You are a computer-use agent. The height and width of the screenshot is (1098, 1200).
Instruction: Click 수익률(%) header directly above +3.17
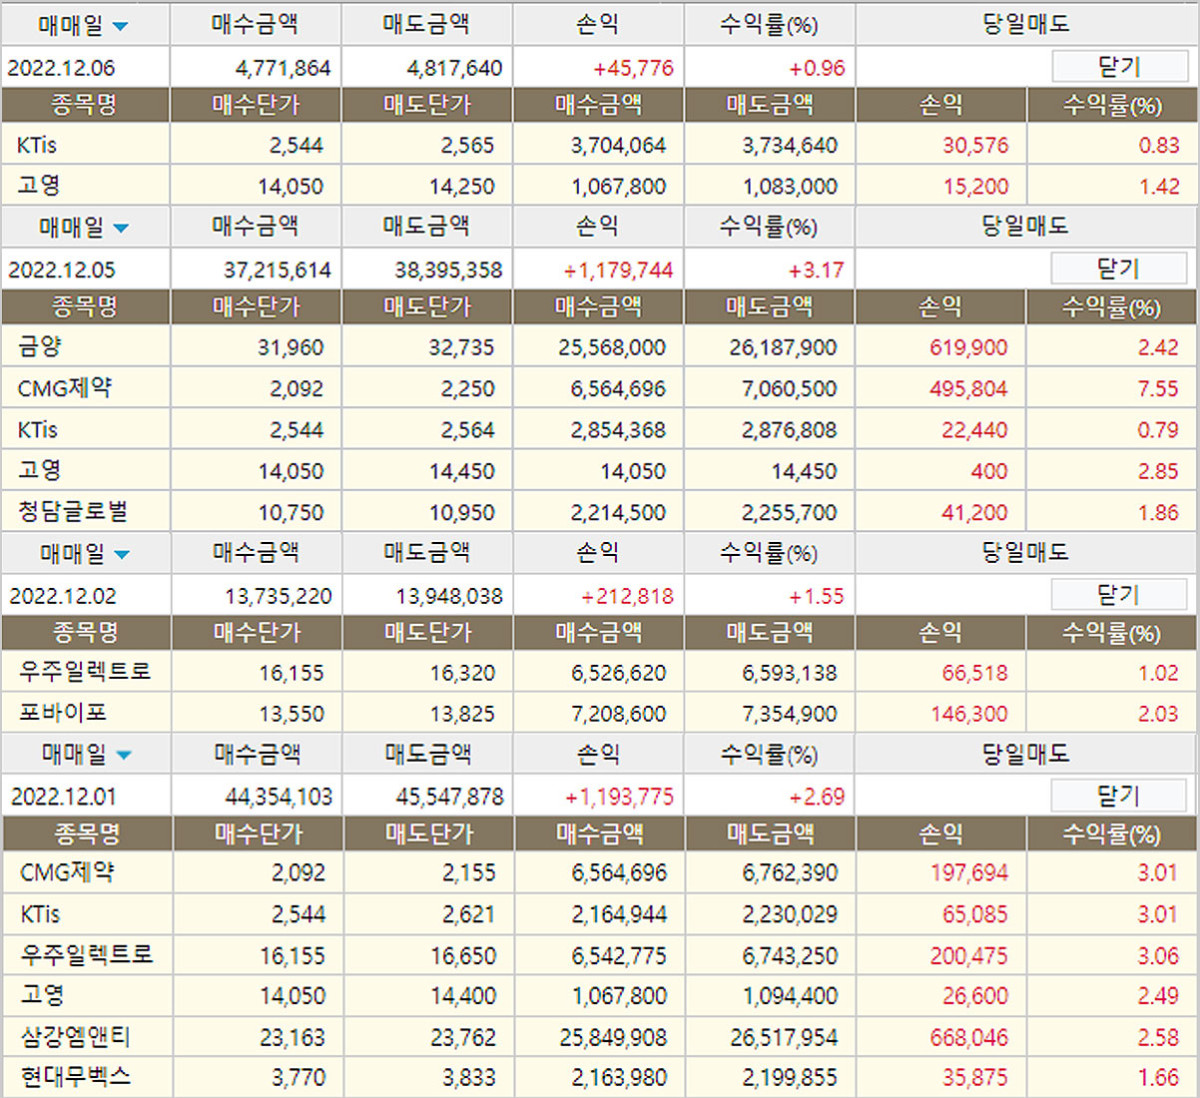tap(768, 227)
